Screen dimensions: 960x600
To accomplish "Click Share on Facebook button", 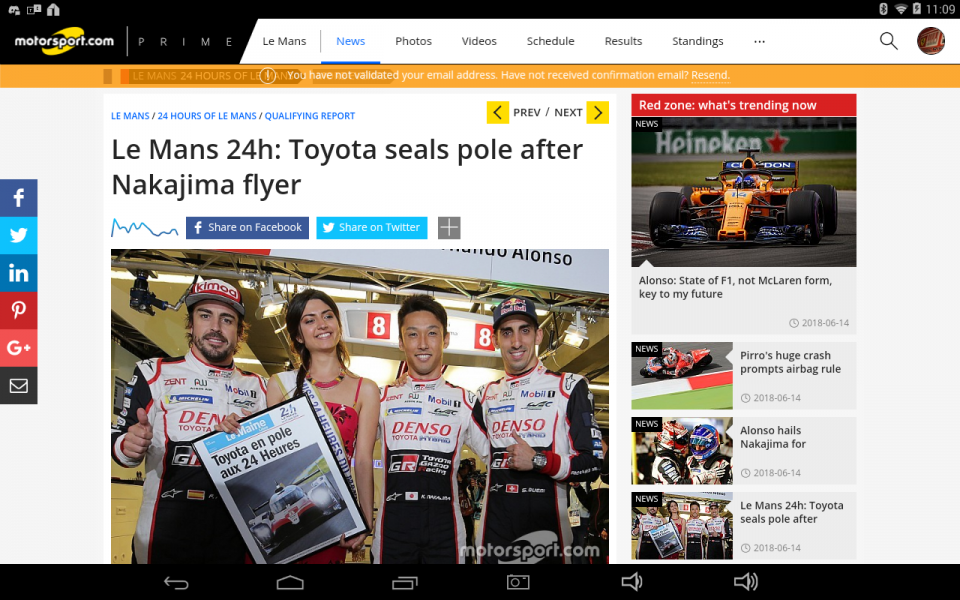I will coord(247,228).
